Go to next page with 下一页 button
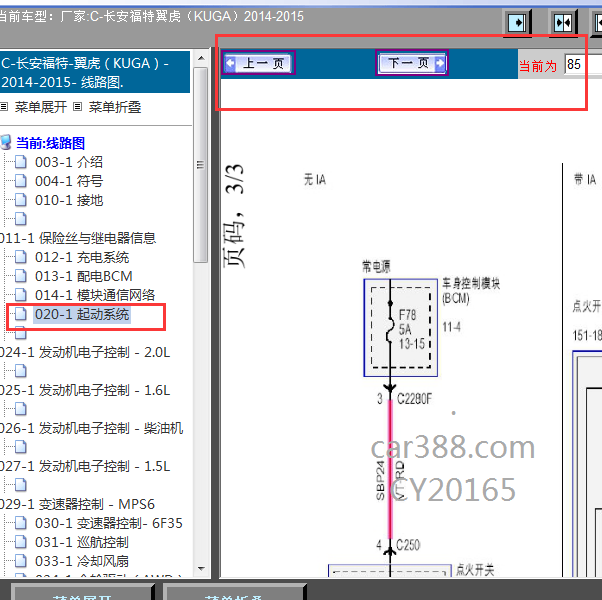 point(412,63)
